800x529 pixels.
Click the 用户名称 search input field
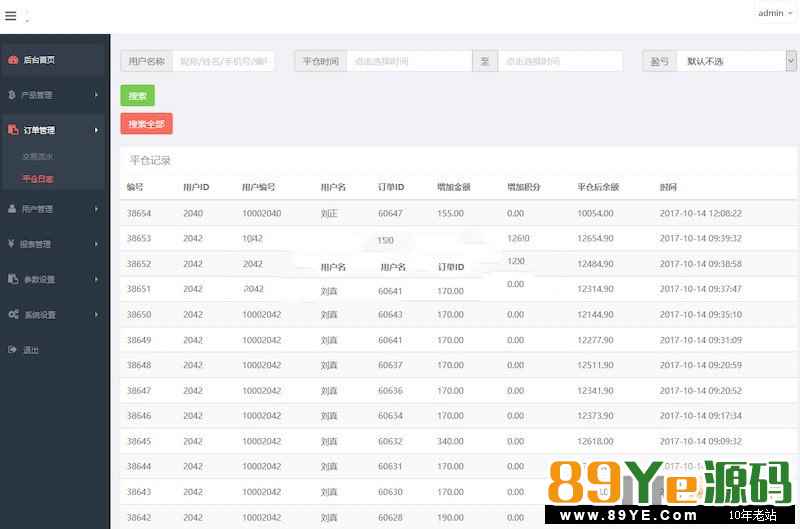point(223,61)
